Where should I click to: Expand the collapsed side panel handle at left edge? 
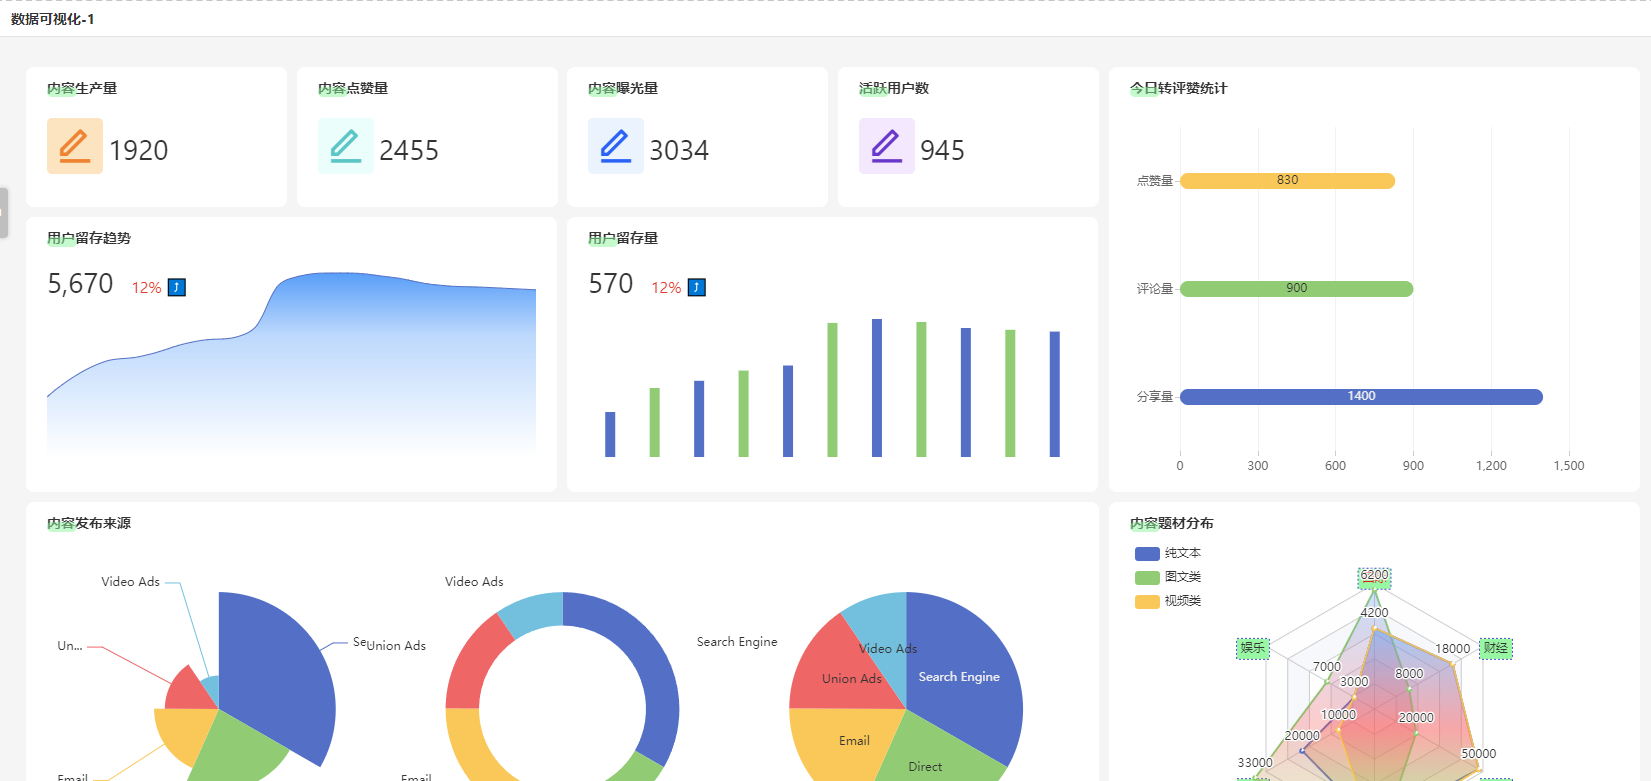click(4, 213)
